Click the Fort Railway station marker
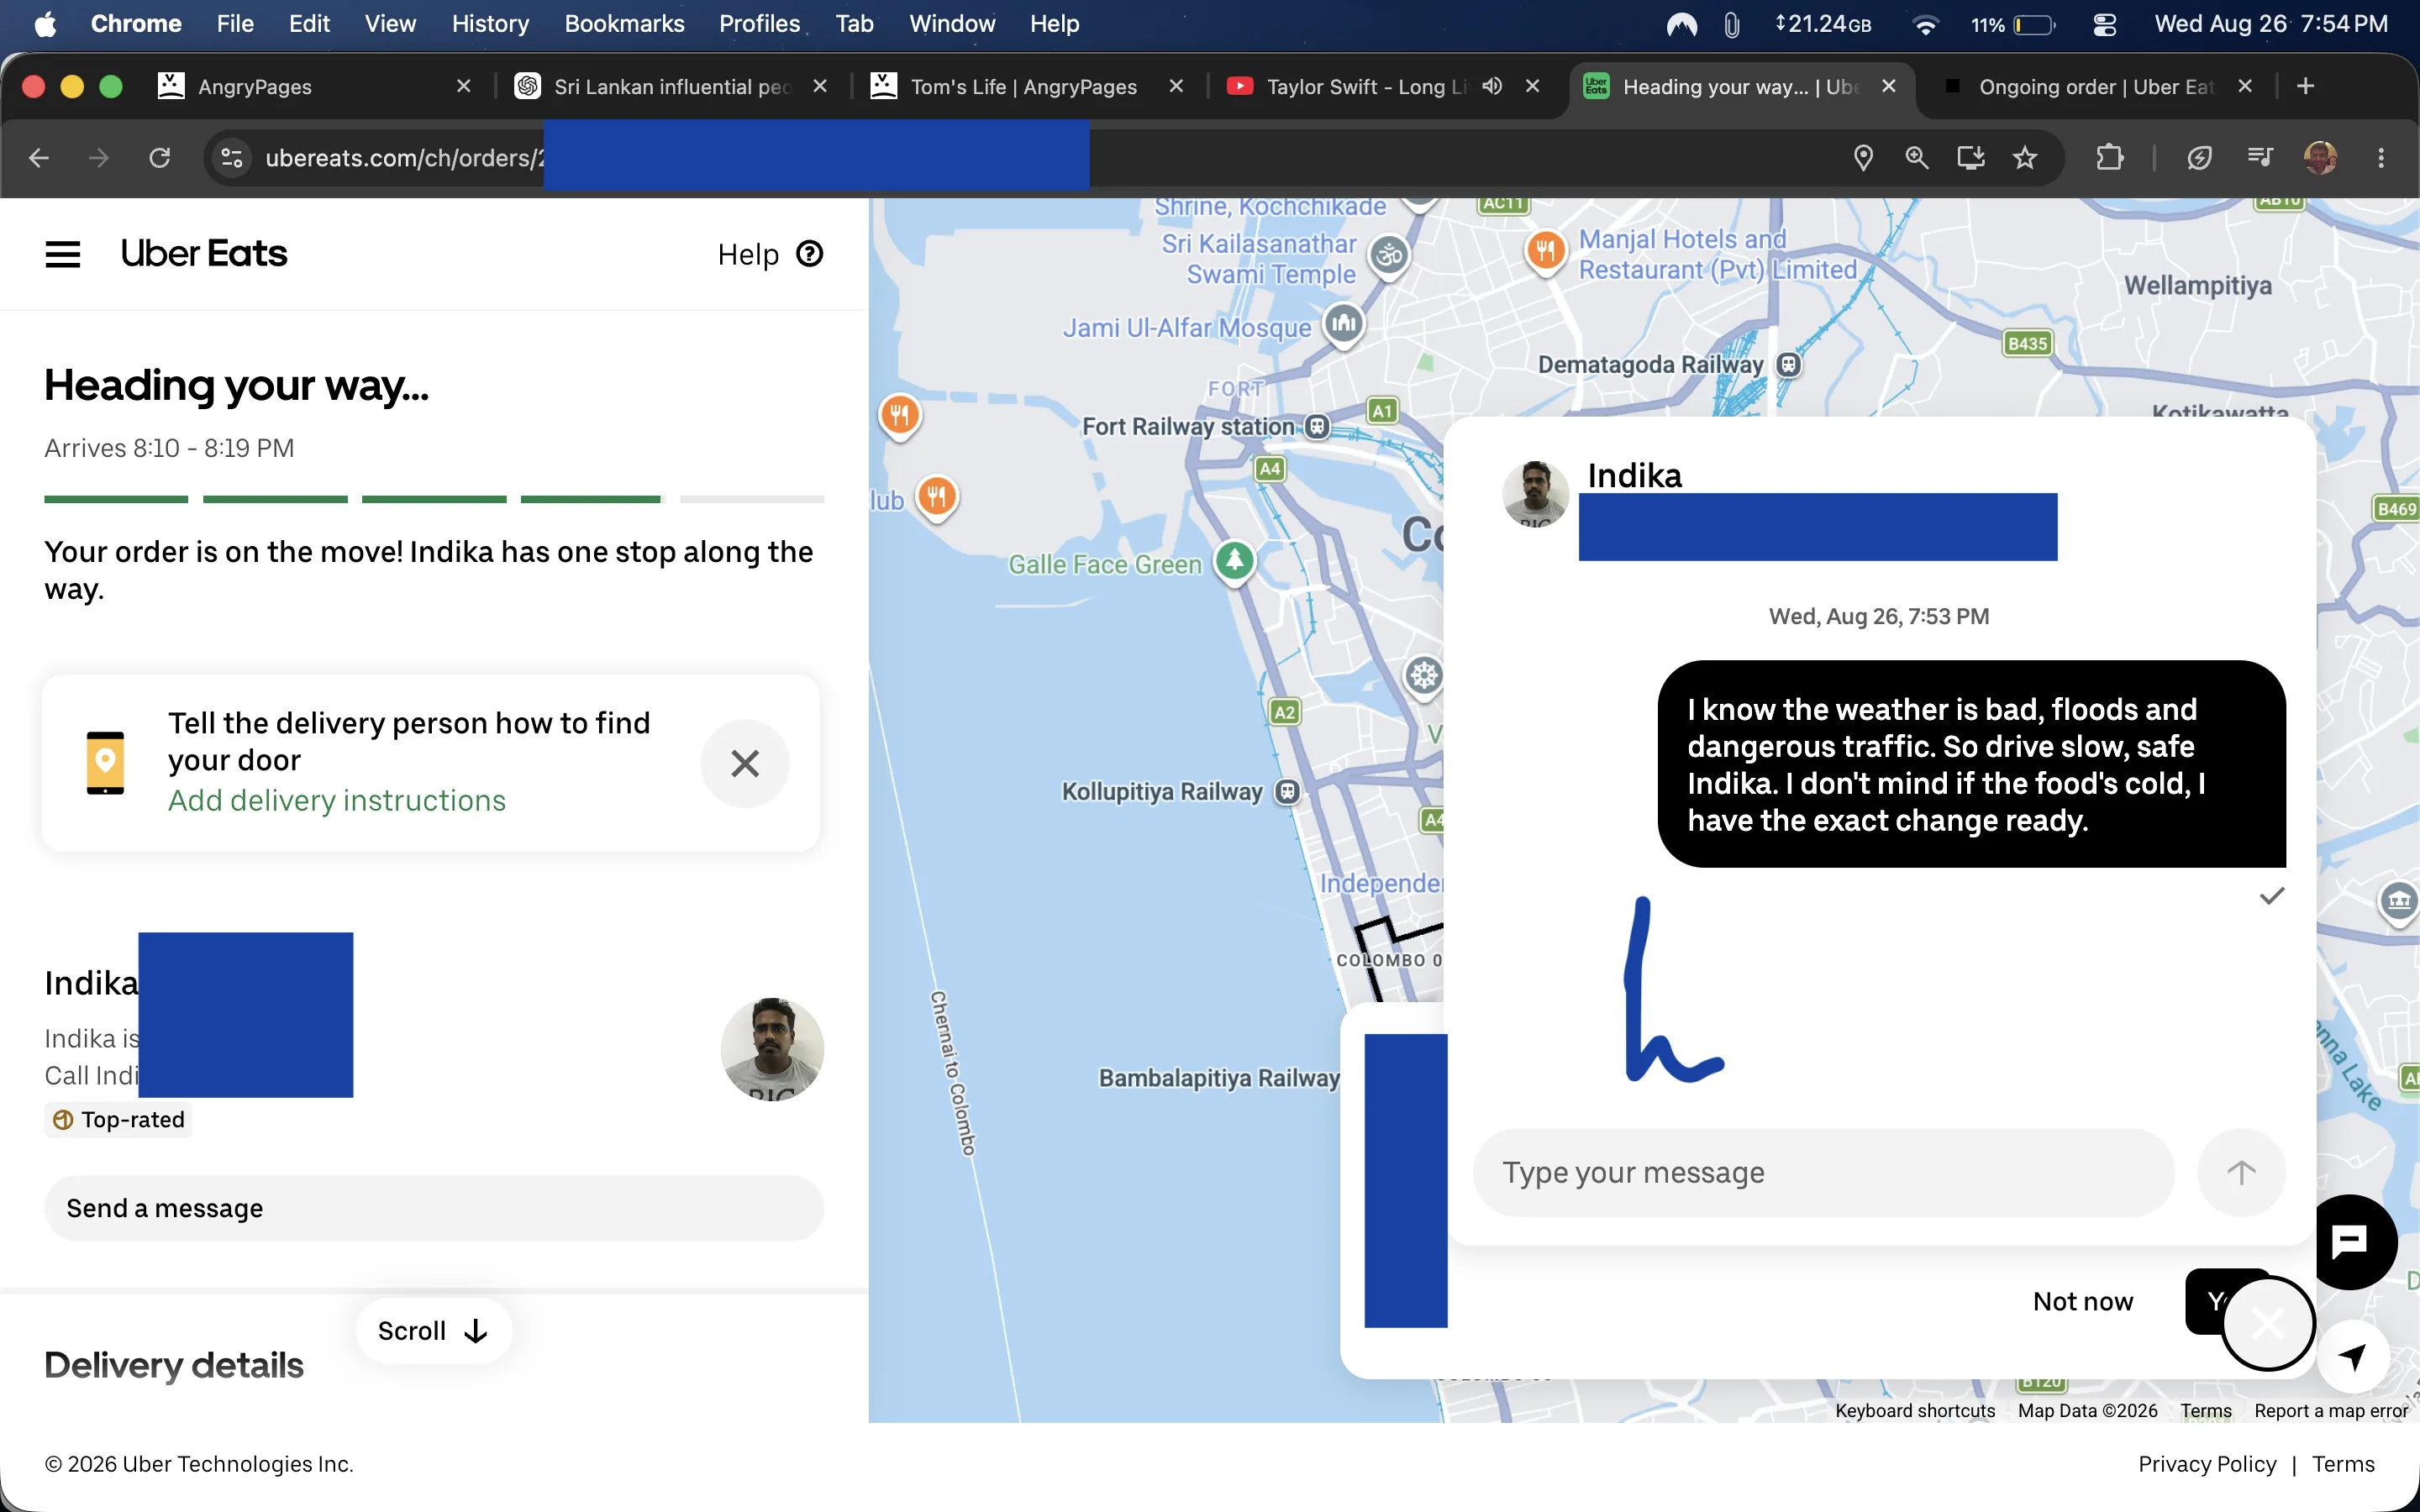This screenshot has width=2420, height=1512. (1318, 427)
